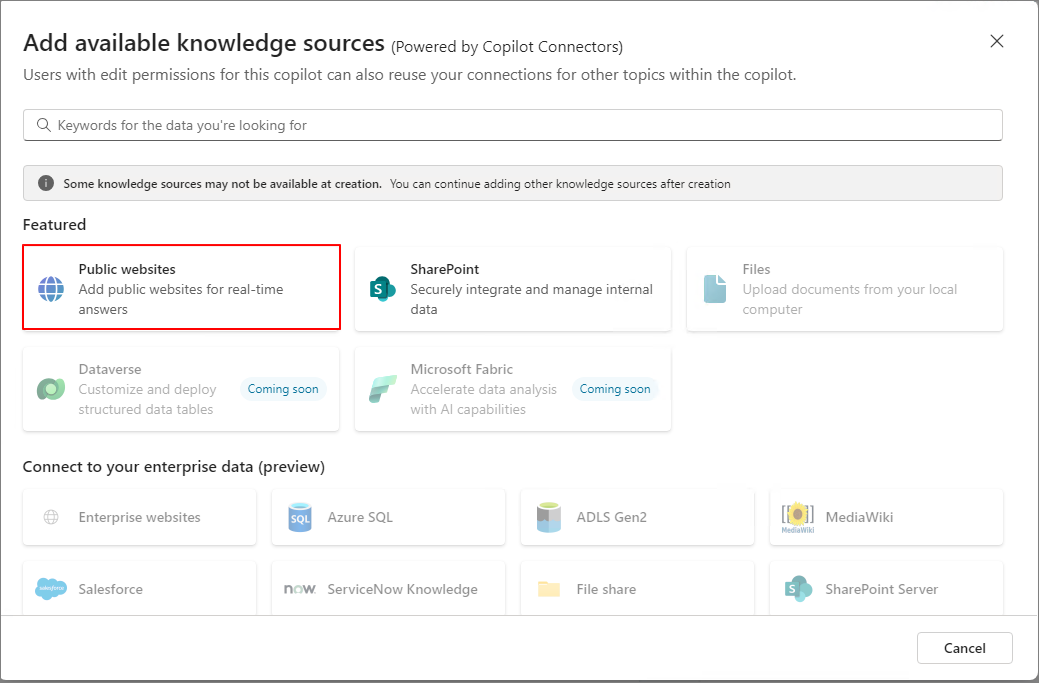This screenshot has width=1039, height=683.
Task: Click 'Connect to your enterprise data (preview)' heading
Action: (174, 466)
